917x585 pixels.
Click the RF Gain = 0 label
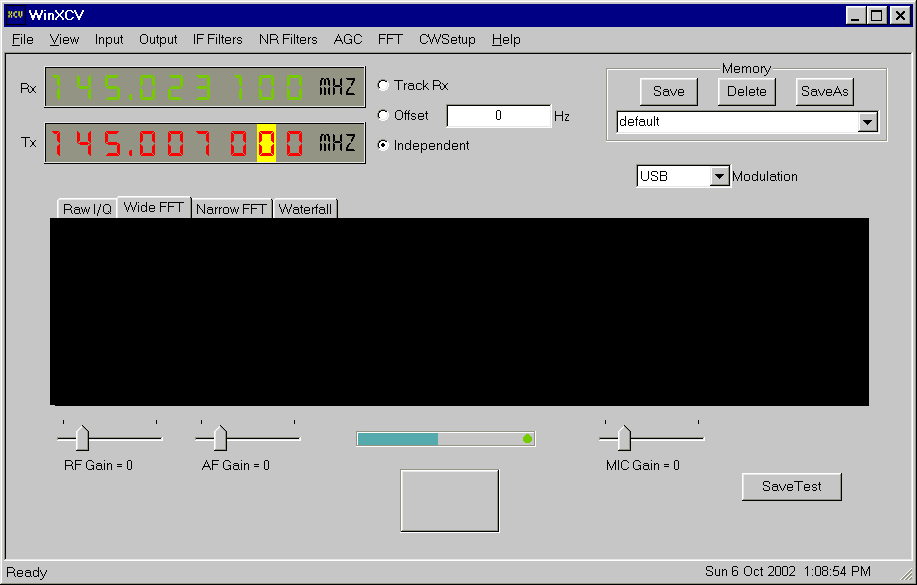click(x=98, y=465)
